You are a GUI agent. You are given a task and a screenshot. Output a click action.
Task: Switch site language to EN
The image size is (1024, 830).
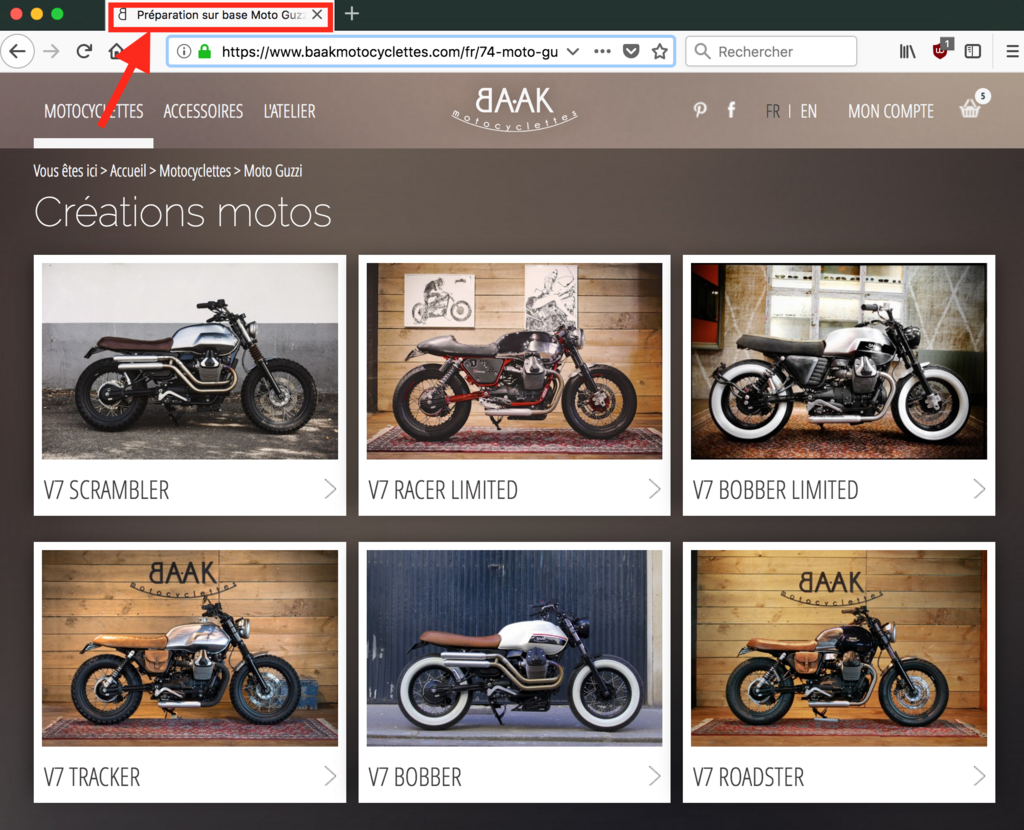coord(808,111)
